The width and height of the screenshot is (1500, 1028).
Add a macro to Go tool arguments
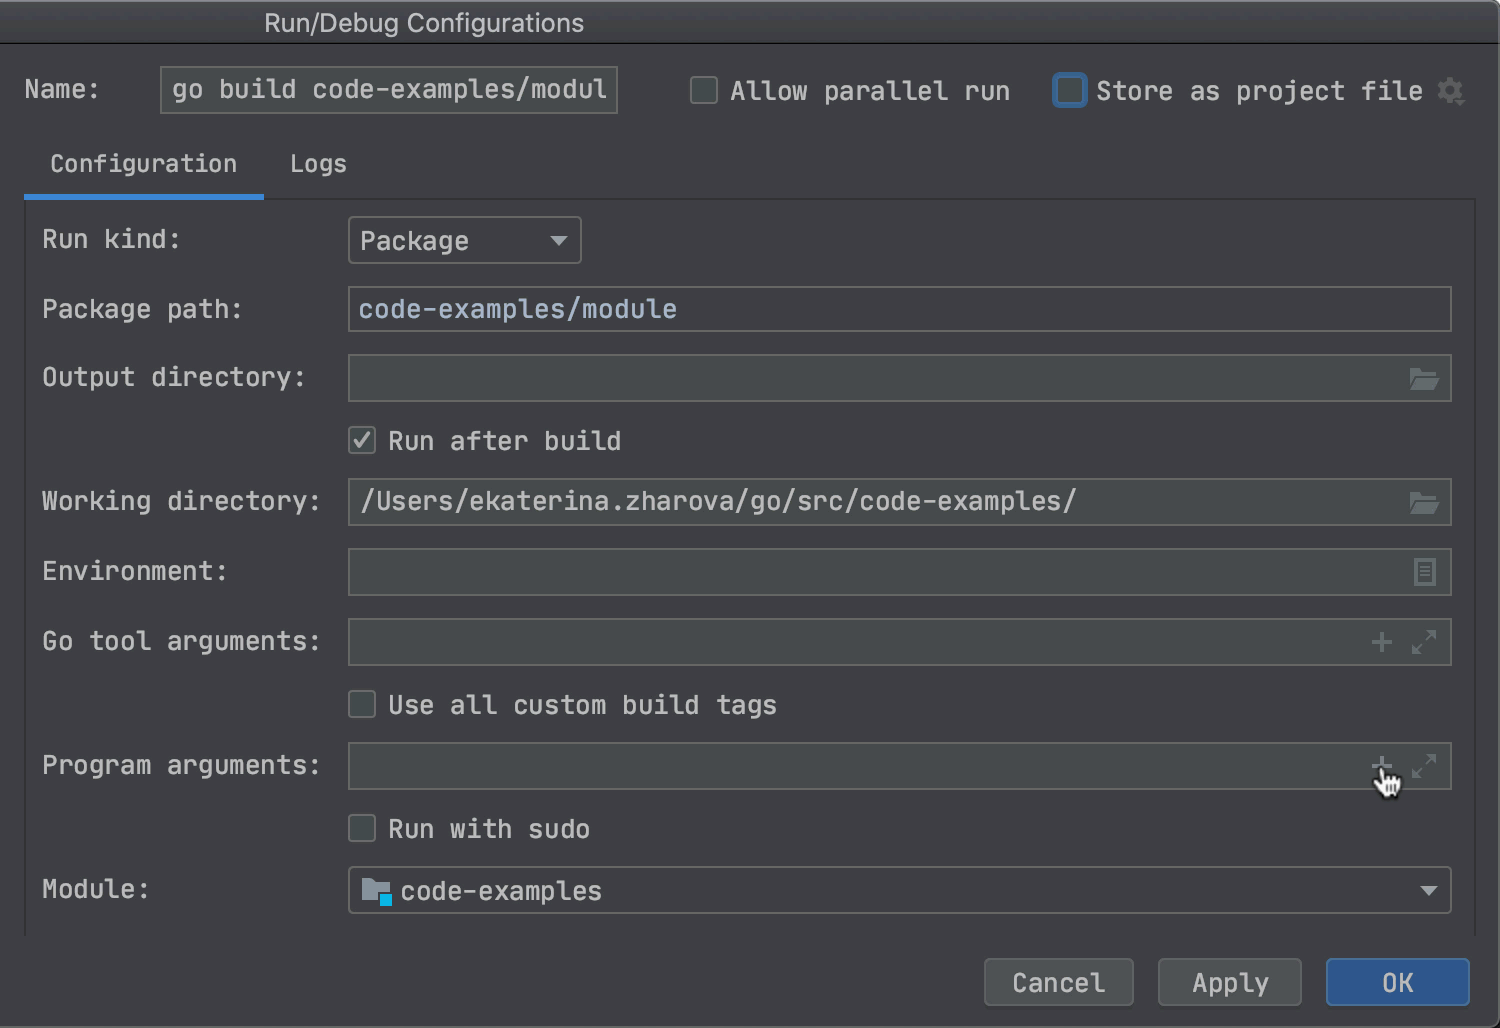coord(1382,642)
